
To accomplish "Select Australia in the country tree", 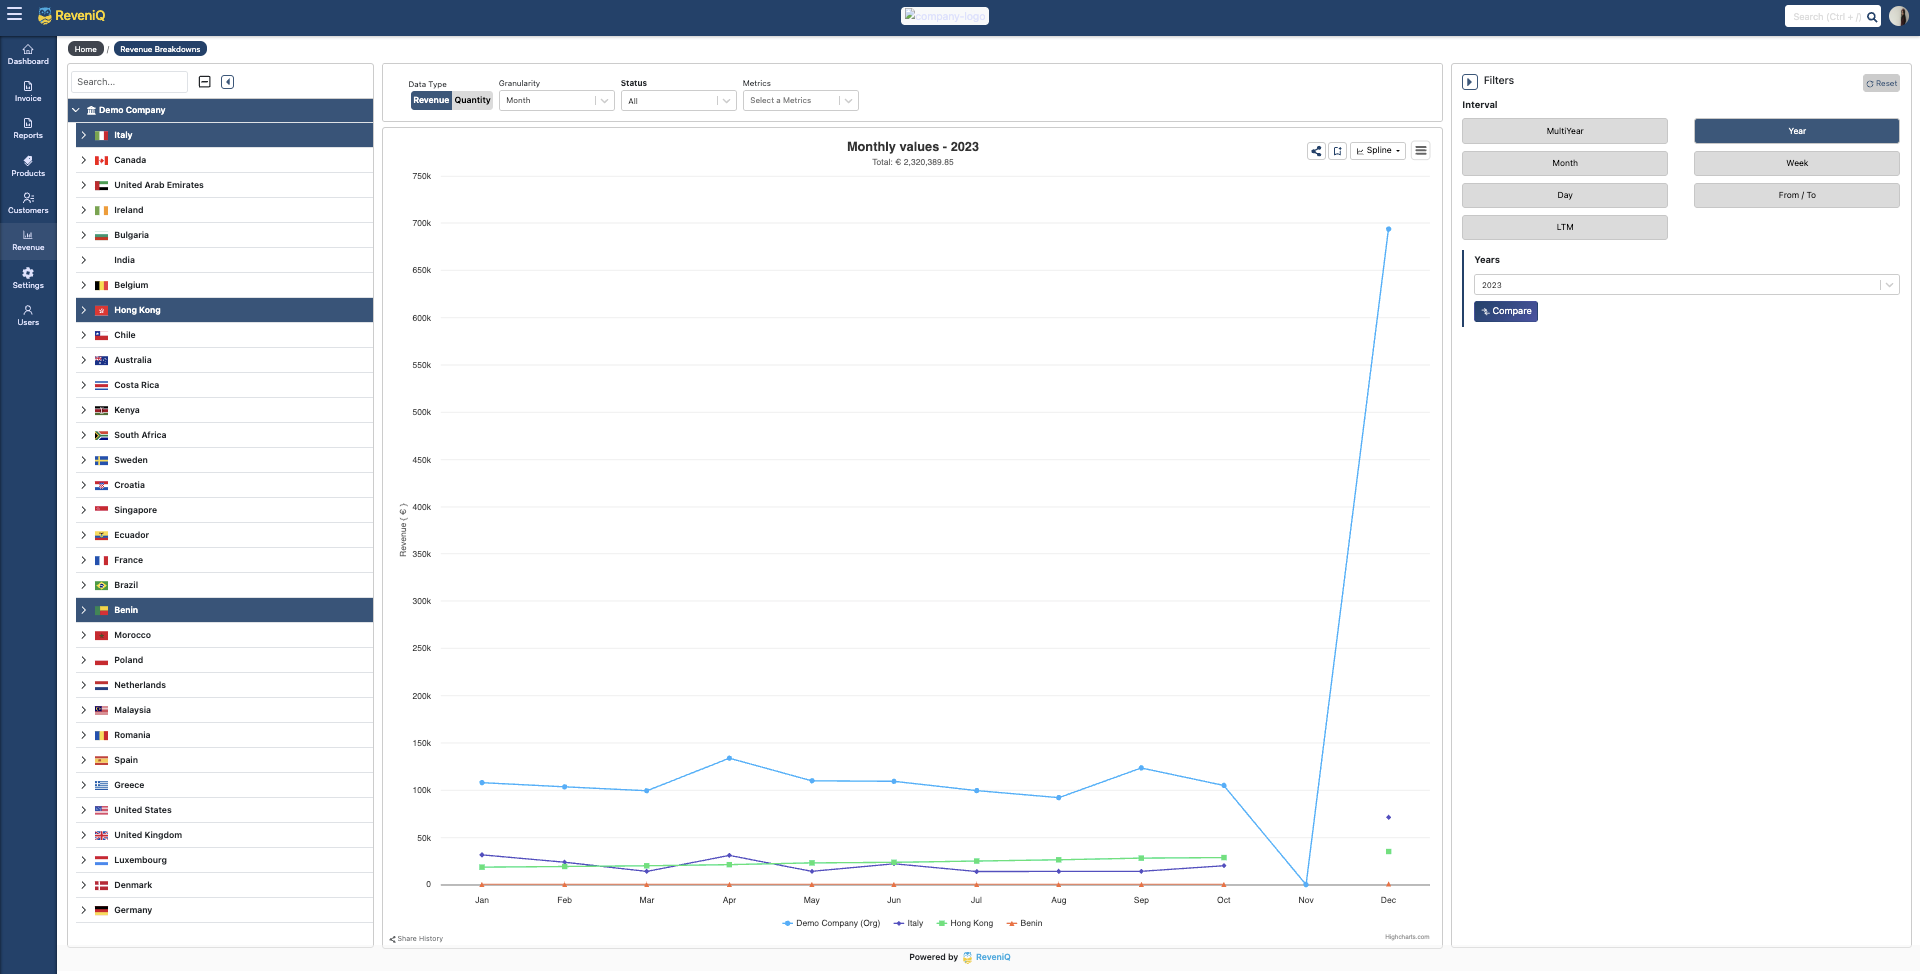I will pyautogui.click(x=133, y=360).
